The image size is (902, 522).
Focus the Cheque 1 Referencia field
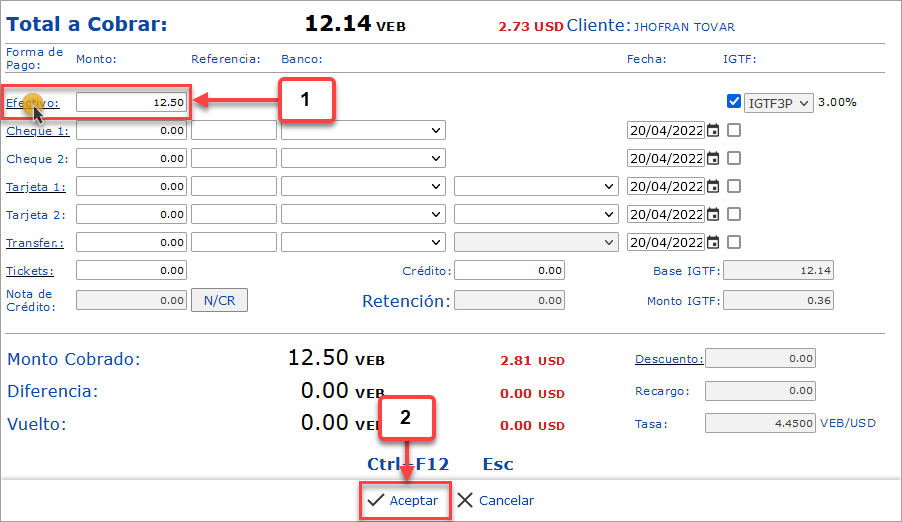click(x=234, y=131)
